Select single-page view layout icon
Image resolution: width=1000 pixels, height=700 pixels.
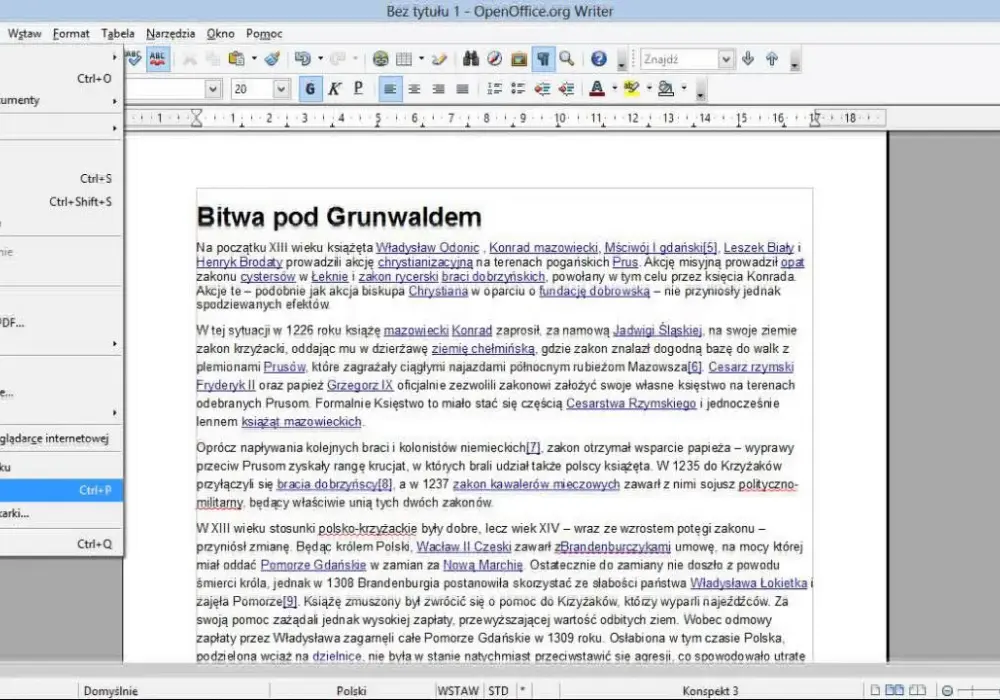coord(875,690)
